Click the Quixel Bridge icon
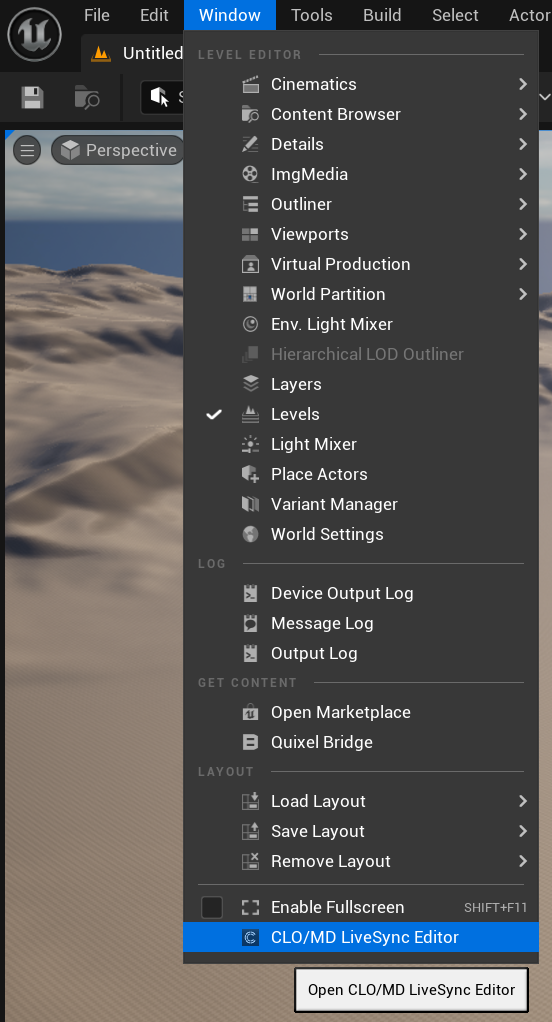The width and height of the screenshot is (552, 1022). [250, 742]
